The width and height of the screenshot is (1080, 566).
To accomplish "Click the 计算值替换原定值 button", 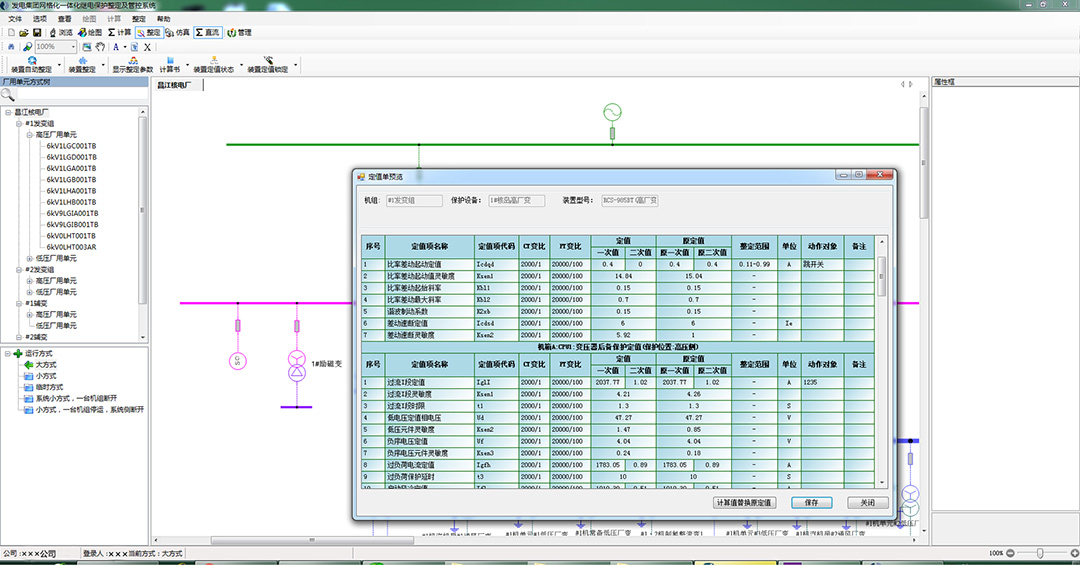I will (x=744, y=502).
